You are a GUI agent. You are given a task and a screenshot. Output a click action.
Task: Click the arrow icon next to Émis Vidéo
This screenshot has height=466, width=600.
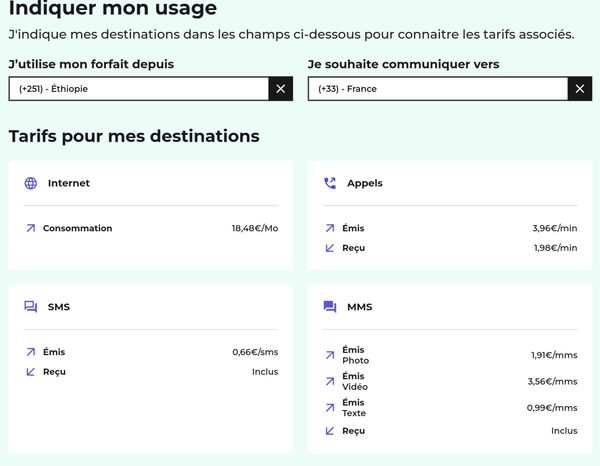click(x=330, y=381)
